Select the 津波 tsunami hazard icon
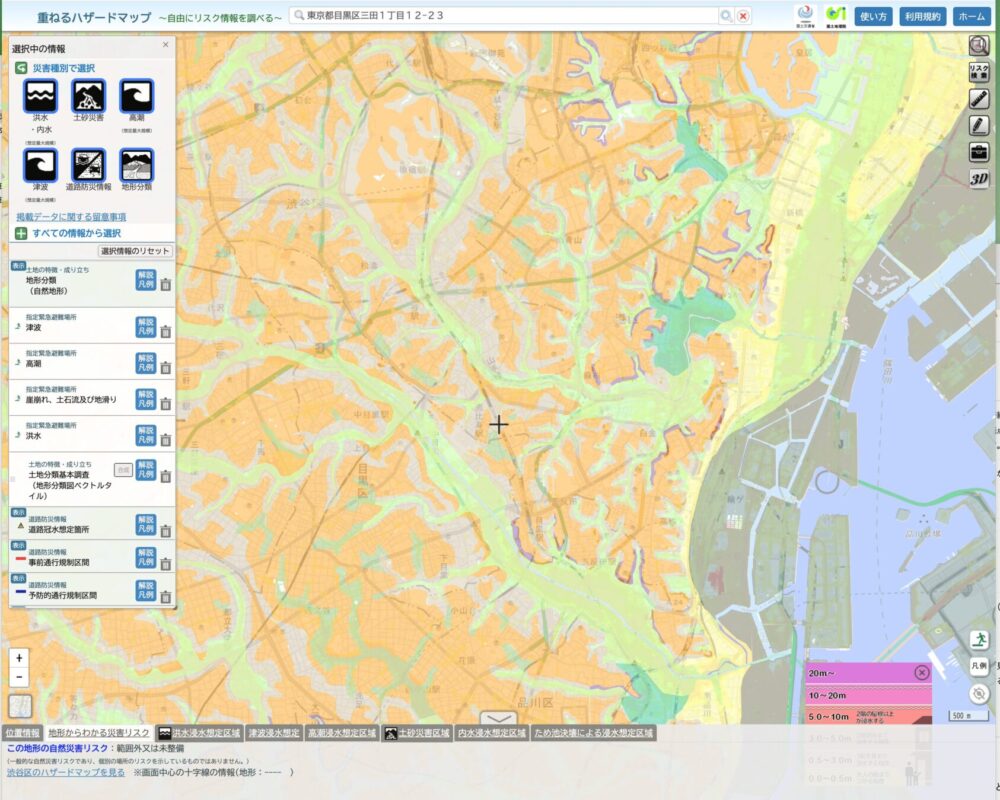The width and height of the screenshot is (1000, 800). point(41,166)
